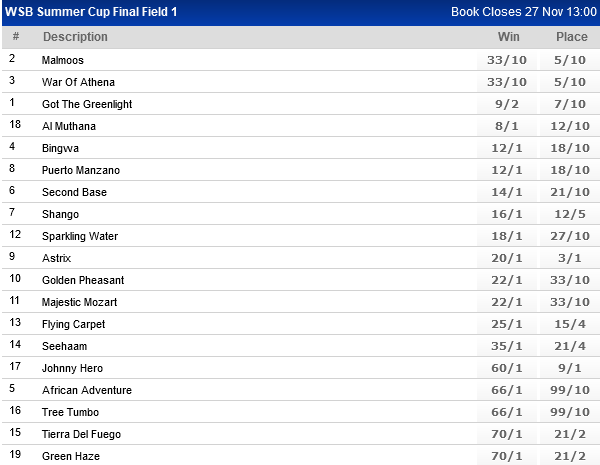
Task: Pick Astrix place odds 3/1
Action: [x=571, y=258]
